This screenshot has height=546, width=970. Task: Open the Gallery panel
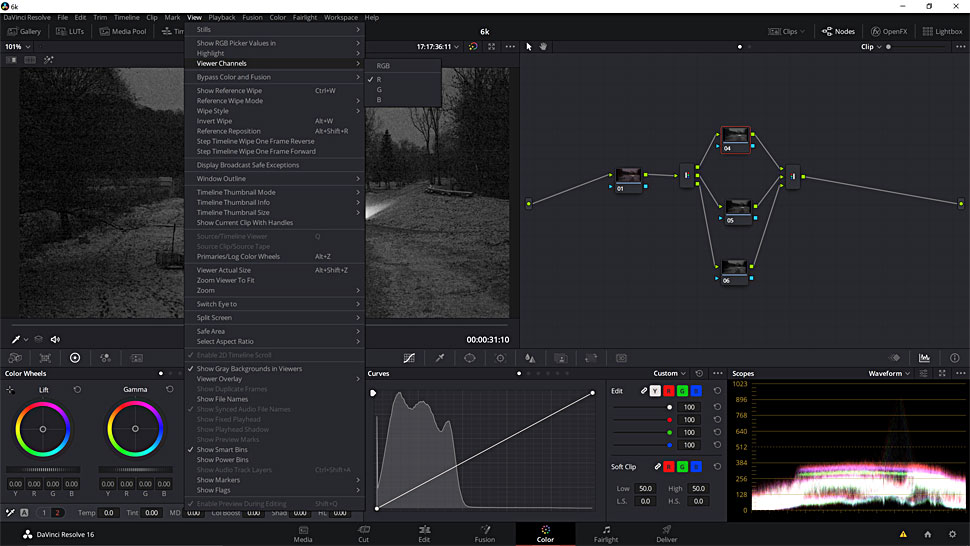(24, 31)
